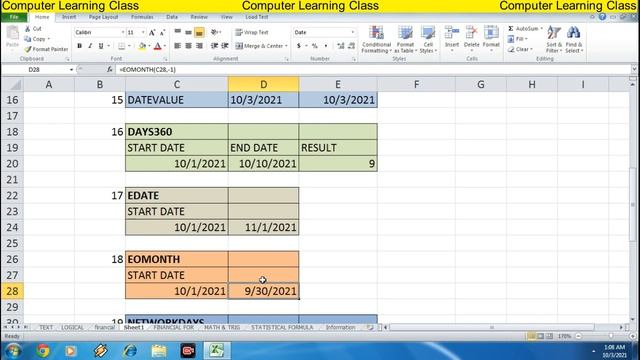640x360 pixels.
Task: Apply percent style format
Action: (x=315, y=46)
